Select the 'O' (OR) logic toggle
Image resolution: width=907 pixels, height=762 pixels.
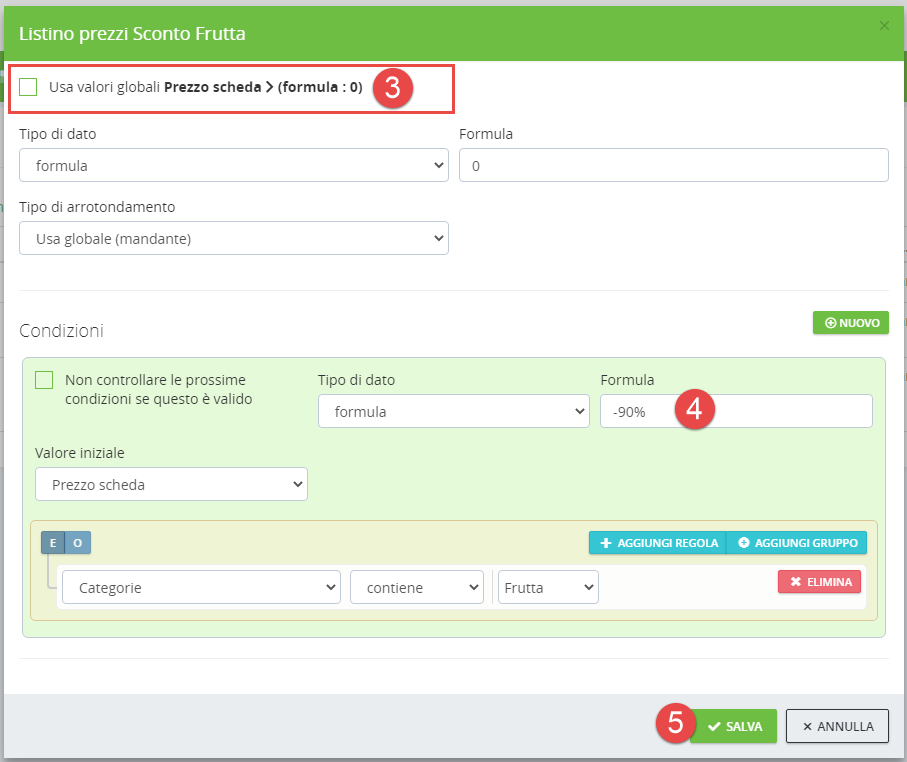(x=78, y=542)
